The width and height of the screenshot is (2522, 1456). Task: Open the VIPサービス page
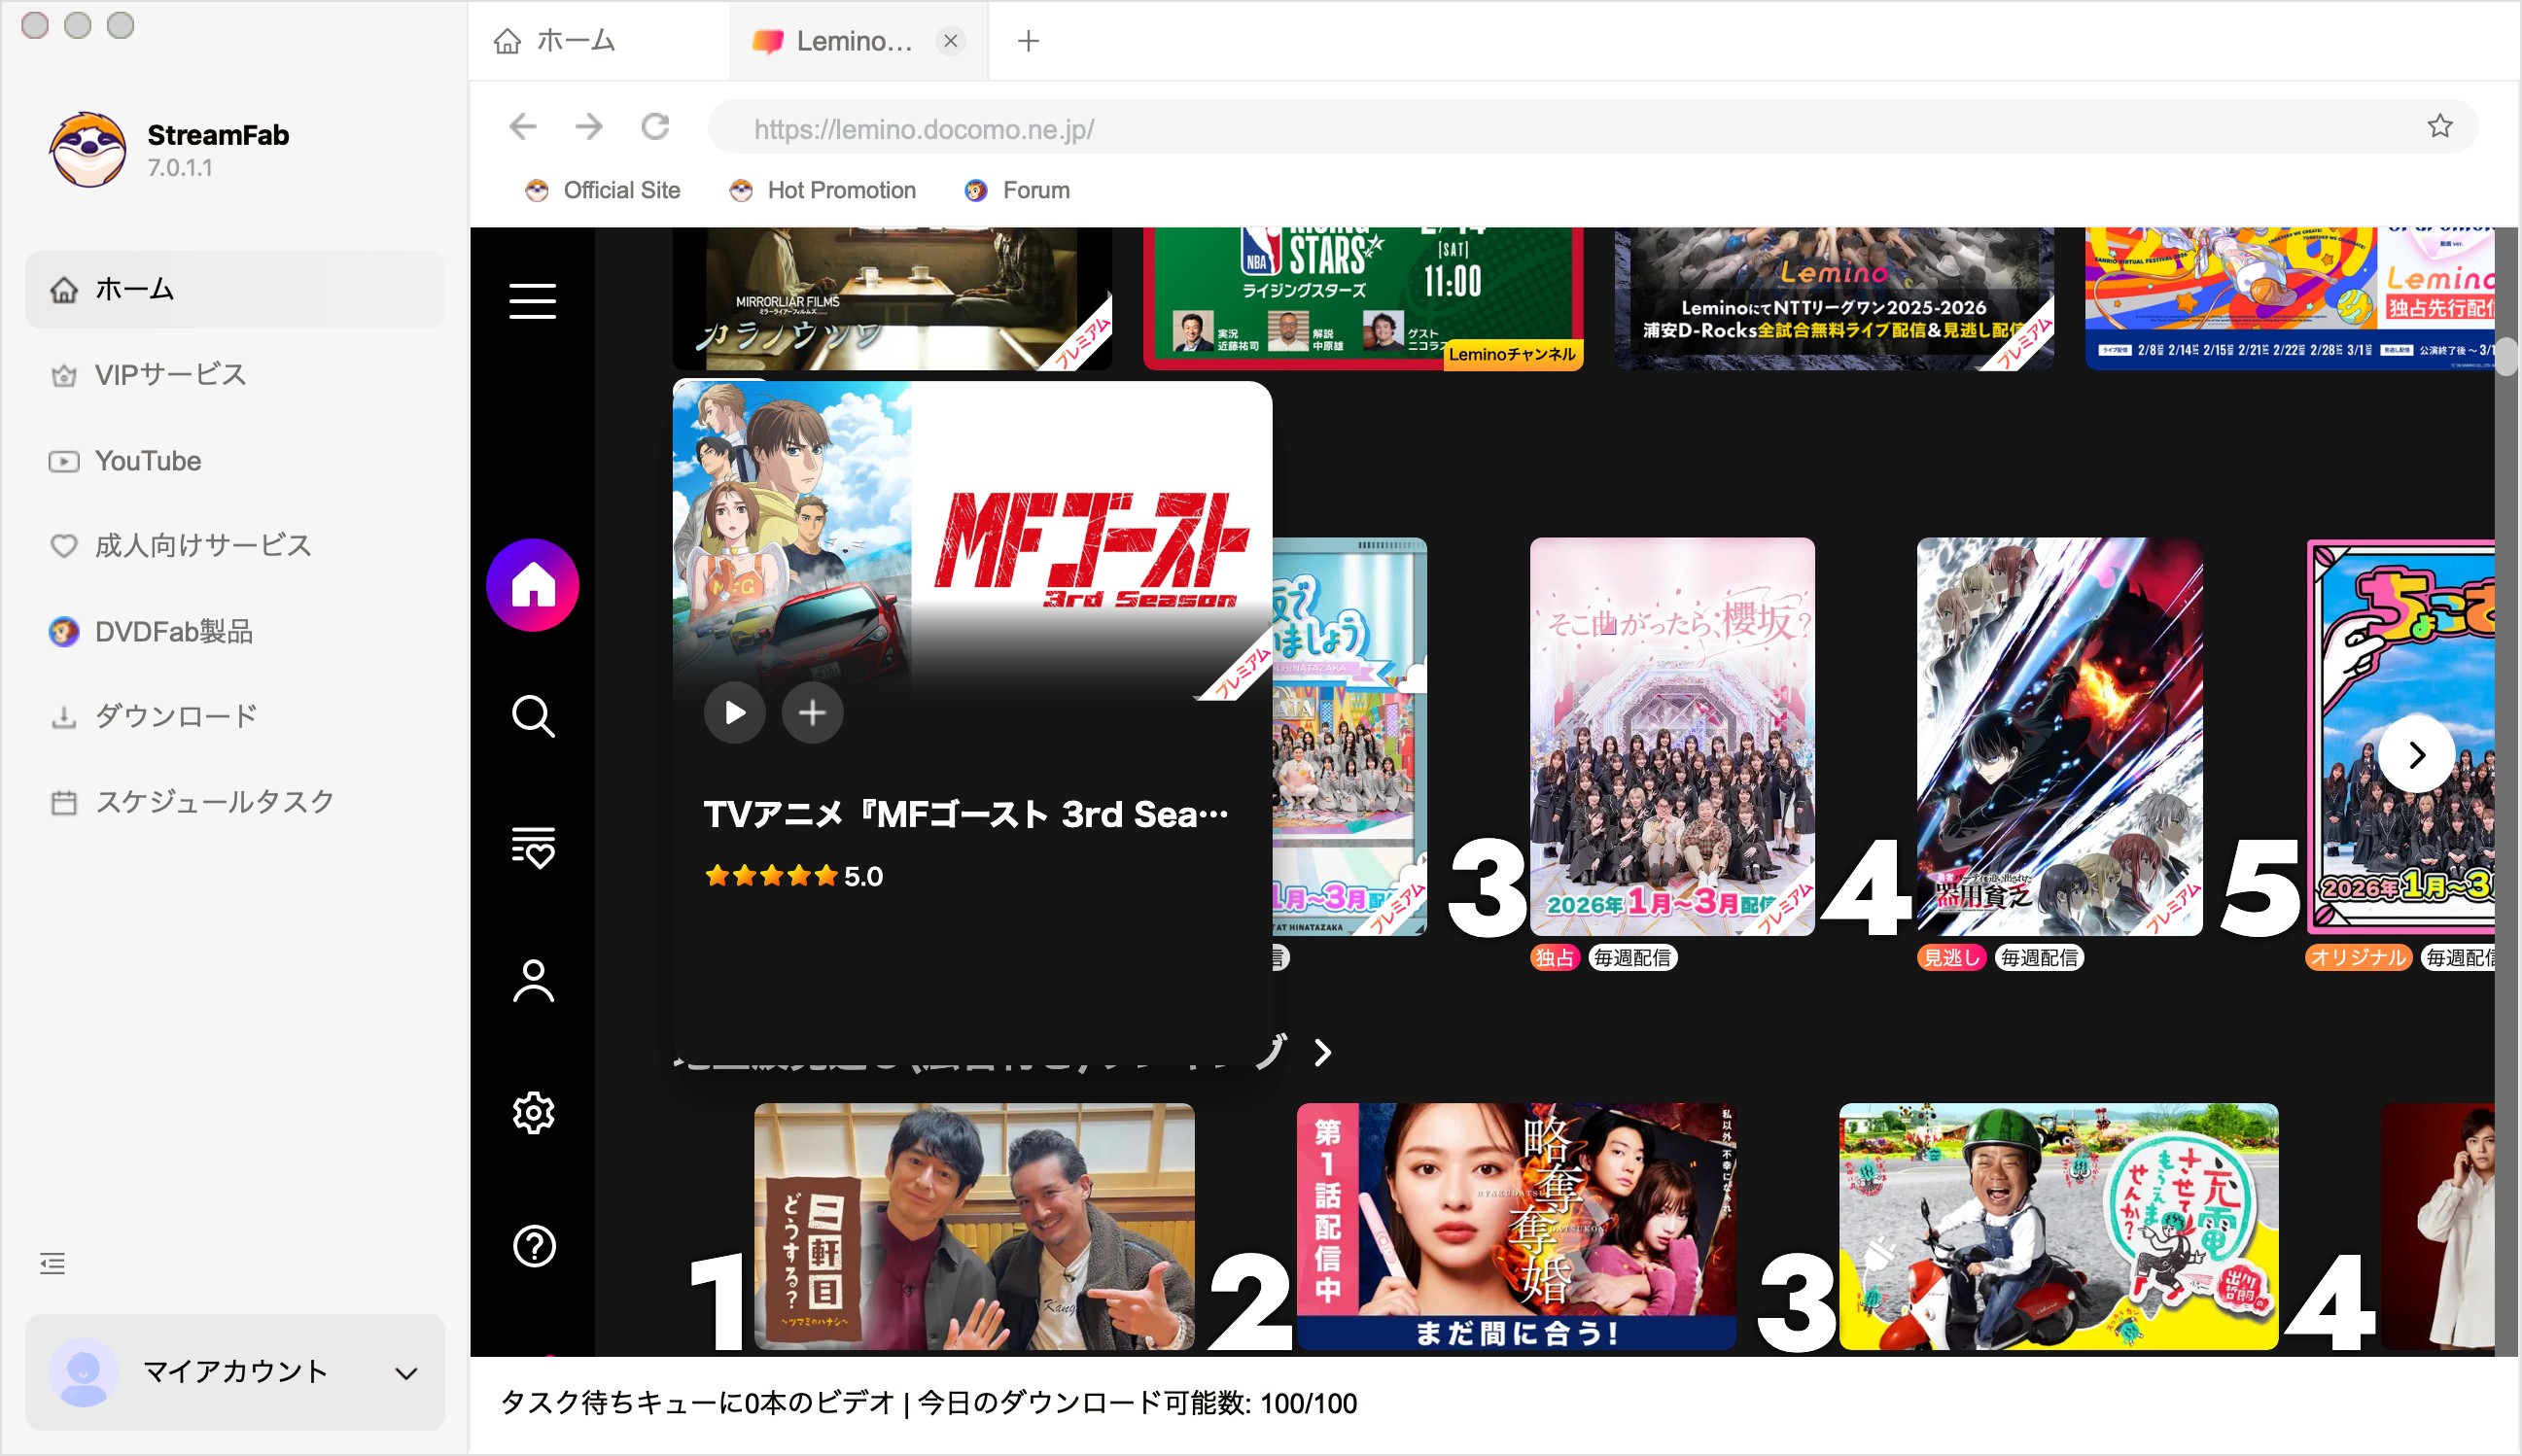coord(168,374)
